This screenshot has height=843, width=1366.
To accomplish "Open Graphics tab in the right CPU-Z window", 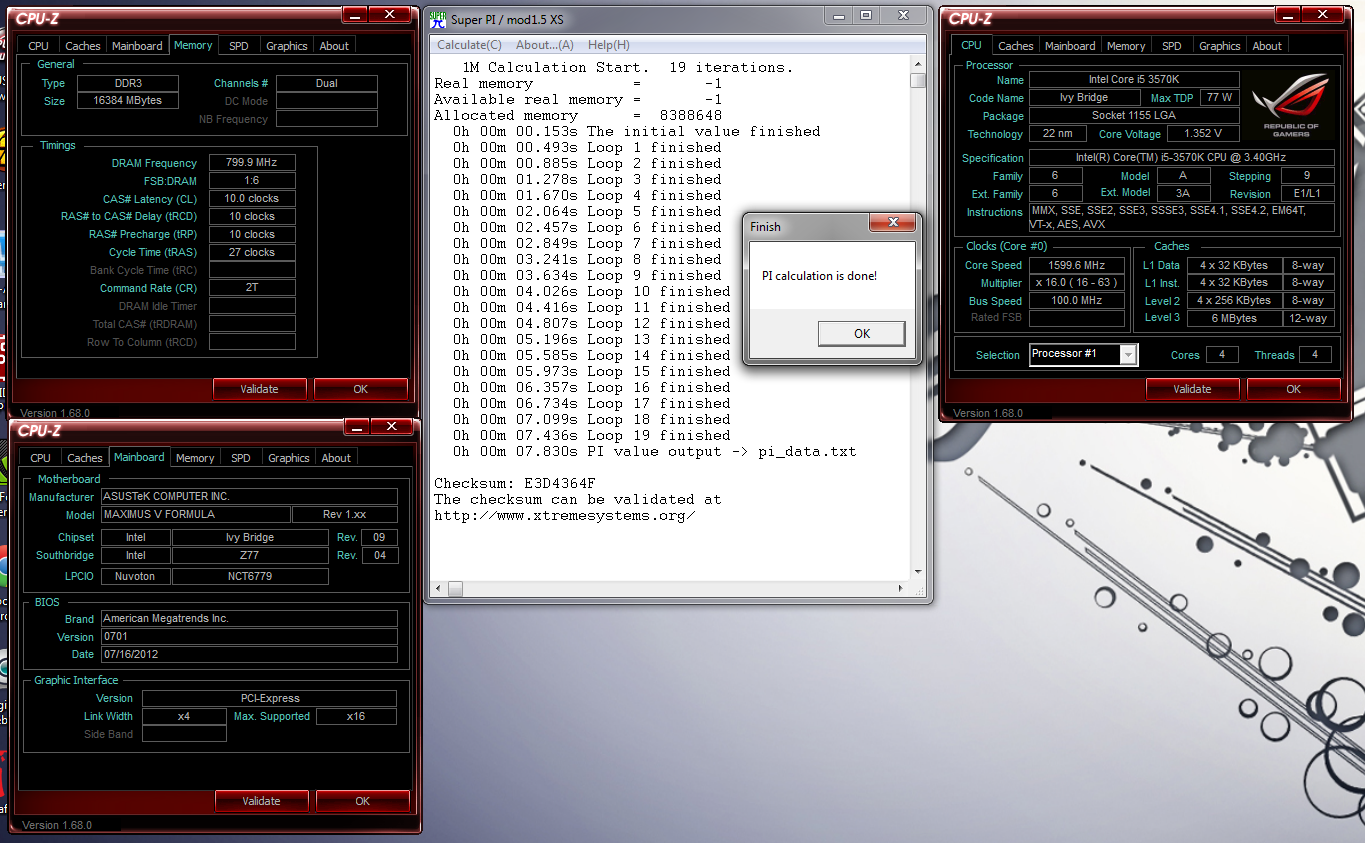I will [x=1219, y=46].
